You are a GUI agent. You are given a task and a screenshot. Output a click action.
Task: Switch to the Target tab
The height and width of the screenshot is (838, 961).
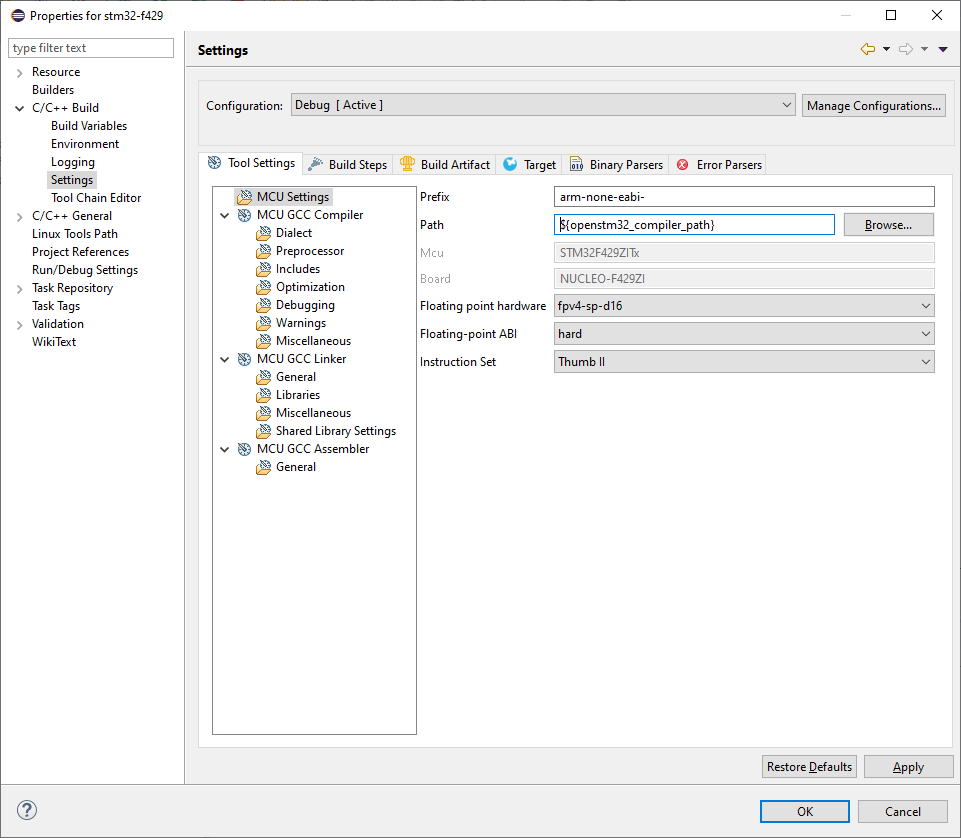click(x=530, y=164)
